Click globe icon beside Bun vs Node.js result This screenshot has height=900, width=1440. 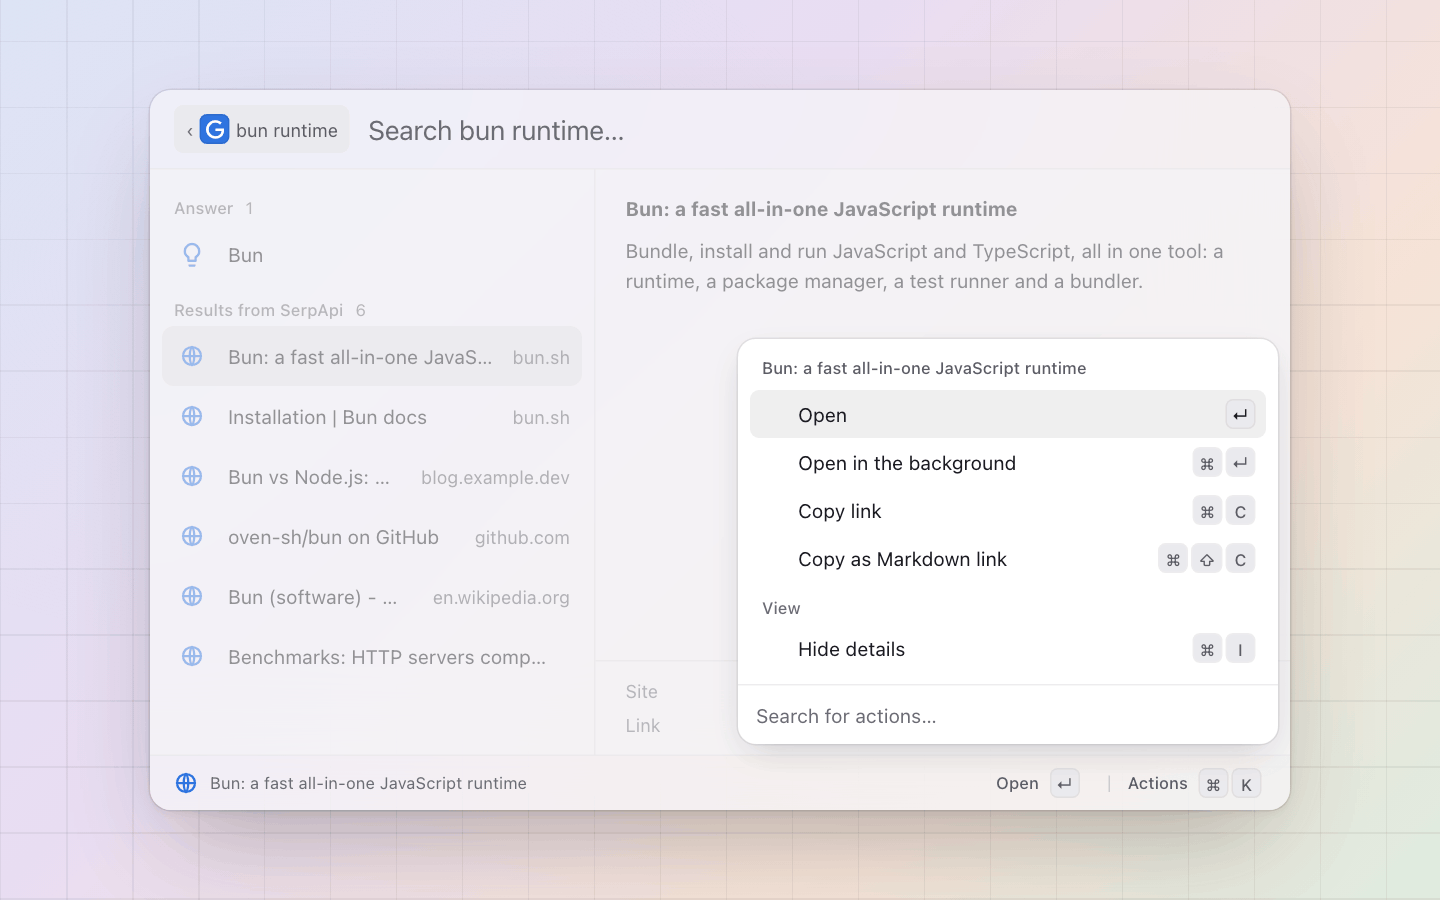tap(192, 476)
